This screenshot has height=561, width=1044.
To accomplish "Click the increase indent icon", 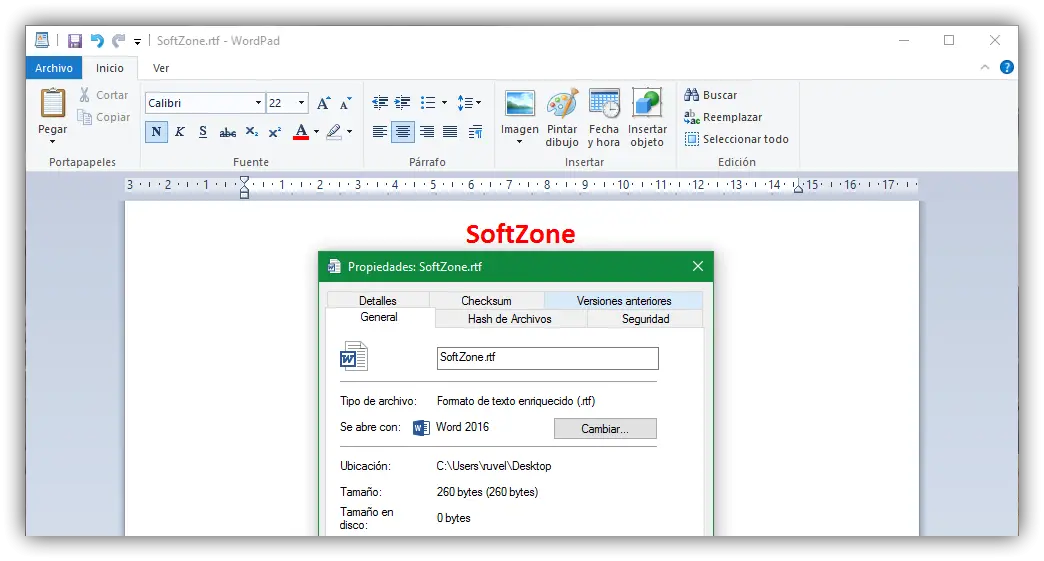I will 402,102.
